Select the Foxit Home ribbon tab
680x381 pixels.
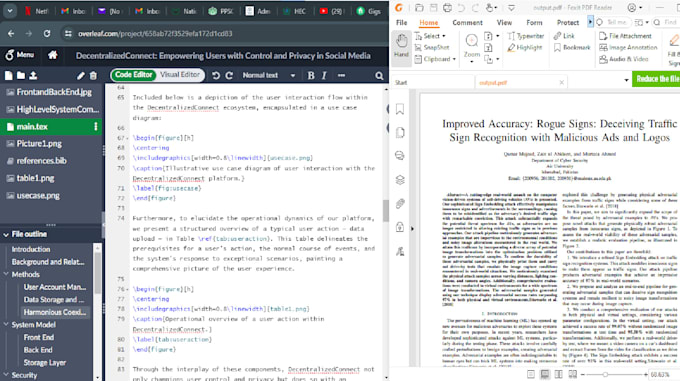click(428, 23)
